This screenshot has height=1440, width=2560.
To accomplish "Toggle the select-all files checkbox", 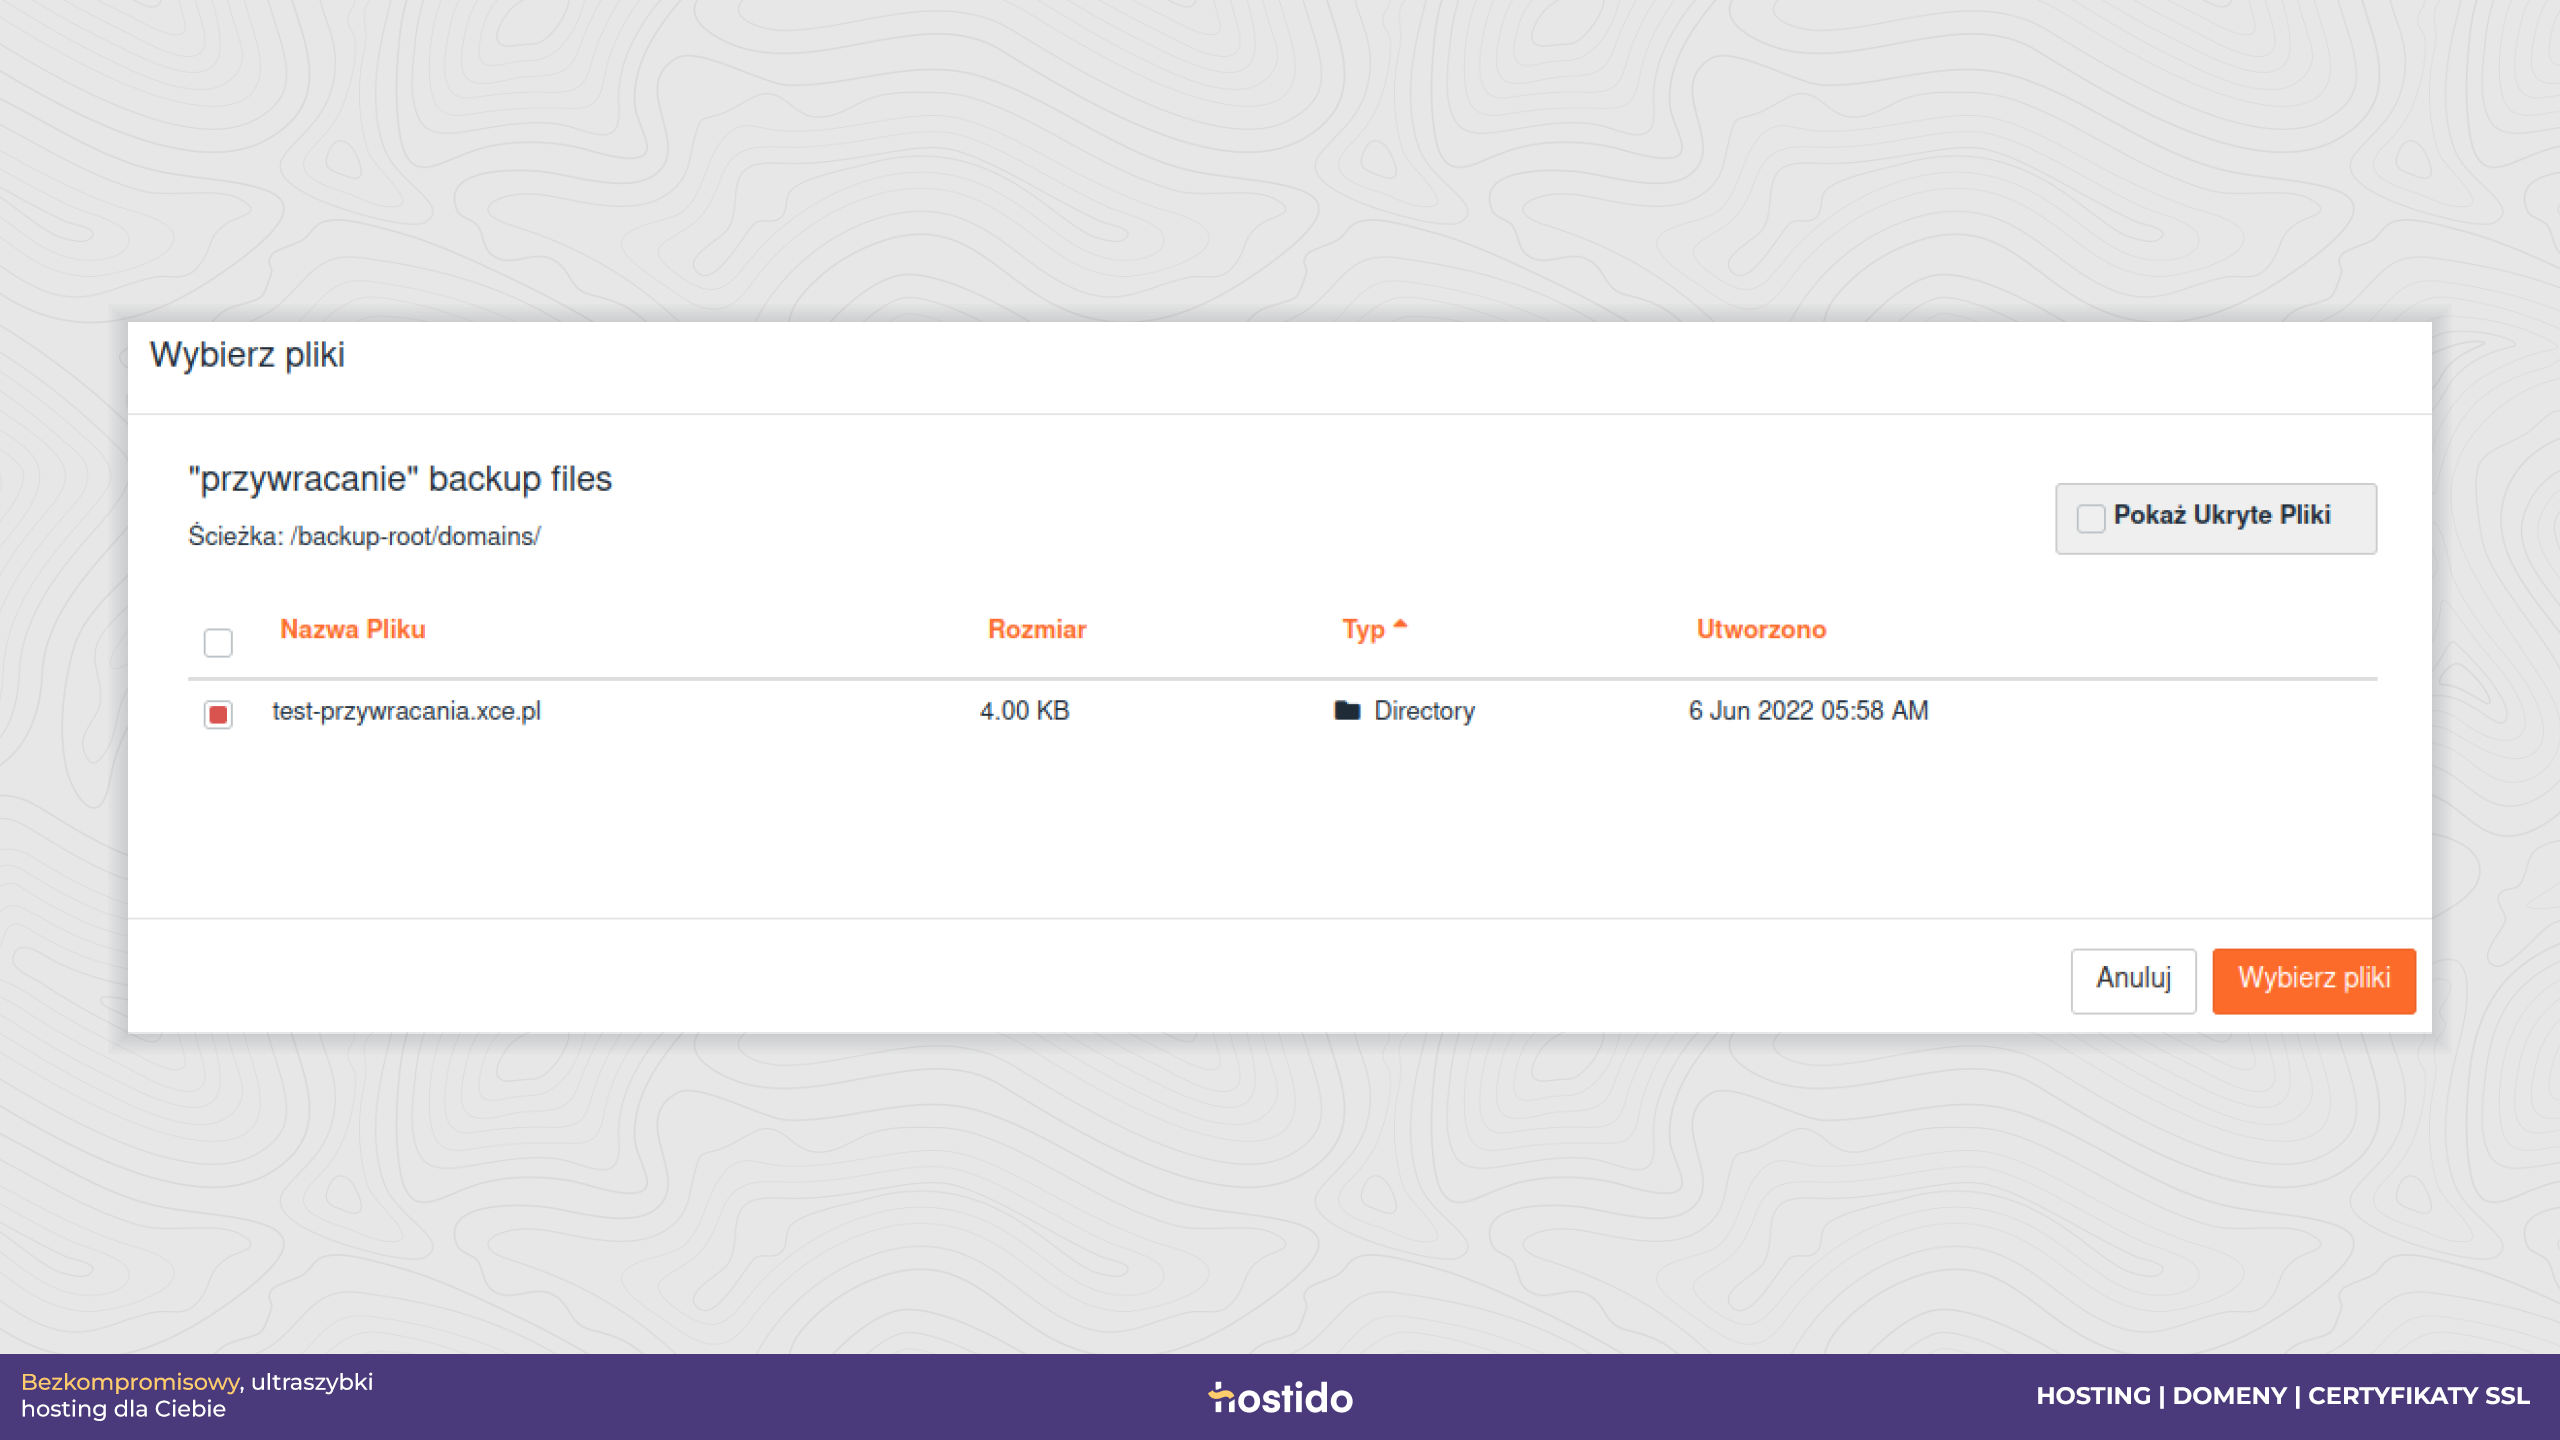I will pyautogui.click(x=218, y=642).
